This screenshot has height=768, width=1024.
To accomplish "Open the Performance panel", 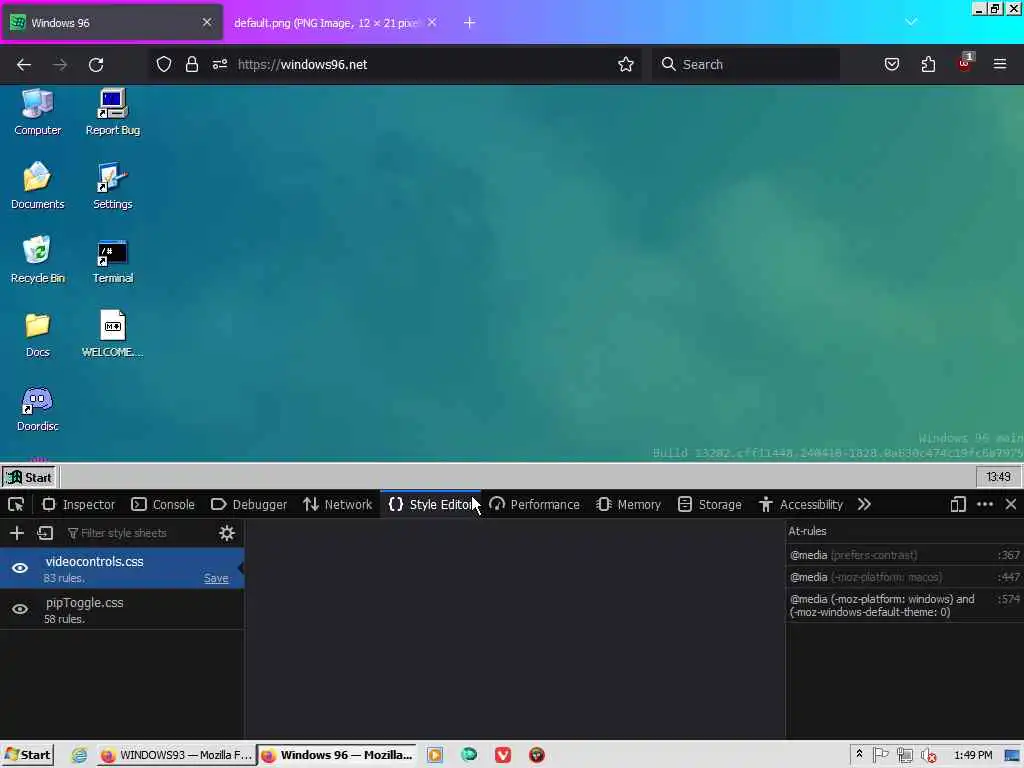I will coord(534,505).
